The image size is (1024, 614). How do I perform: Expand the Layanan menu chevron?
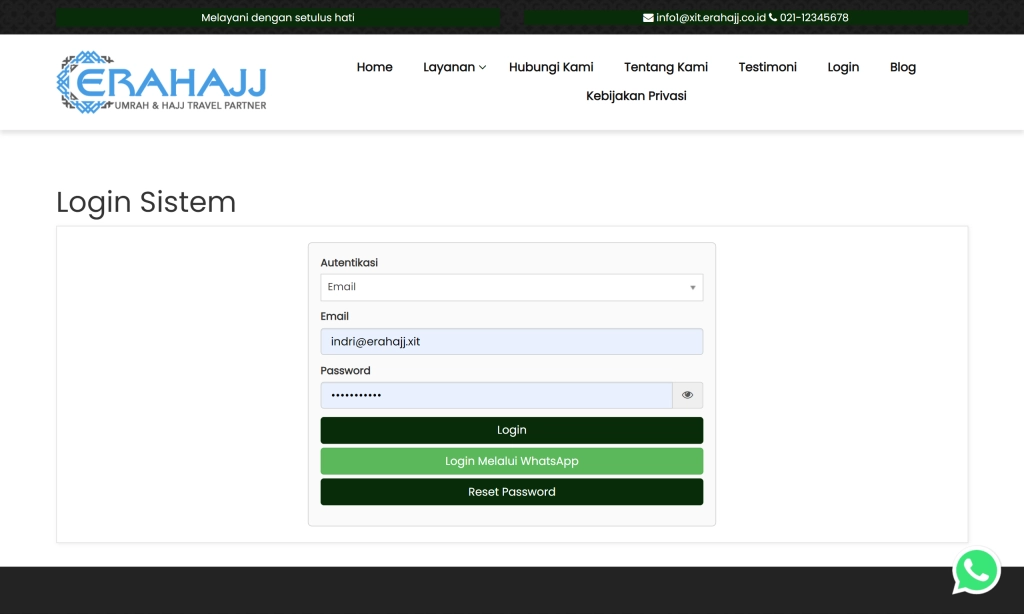[x=482, y=67]
